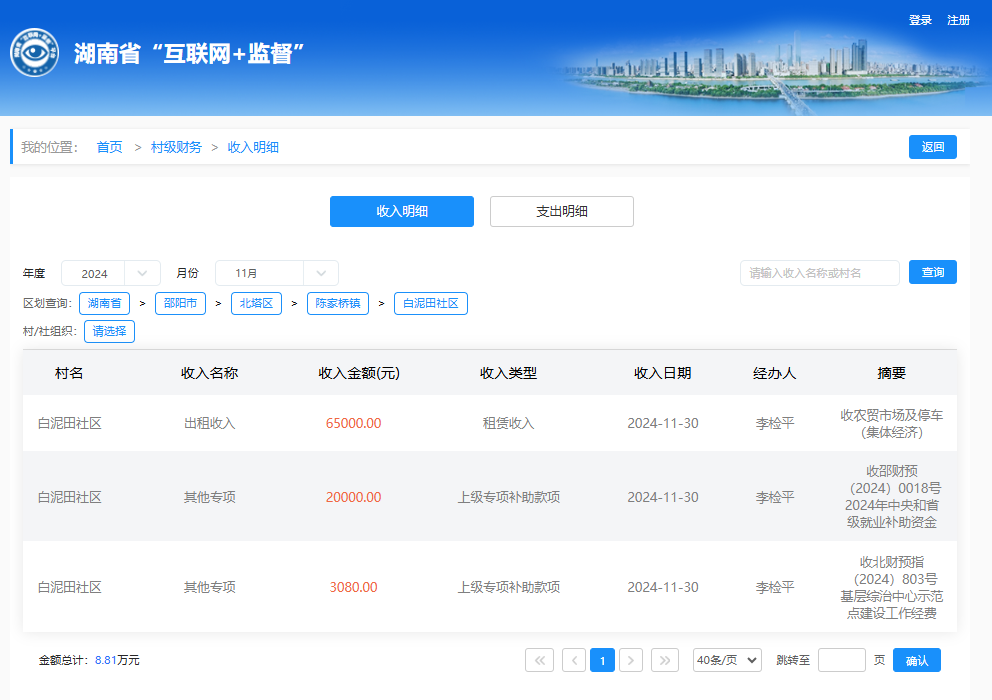
Task: Click 2024-11-30 in the 3080.00 row
Action: coord(663,587)
